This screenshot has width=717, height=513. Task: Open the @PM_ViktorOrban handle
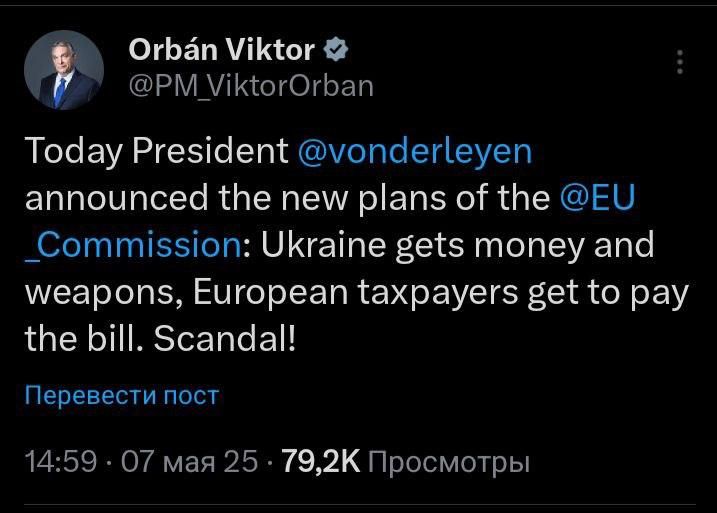(x=250, y=86)
